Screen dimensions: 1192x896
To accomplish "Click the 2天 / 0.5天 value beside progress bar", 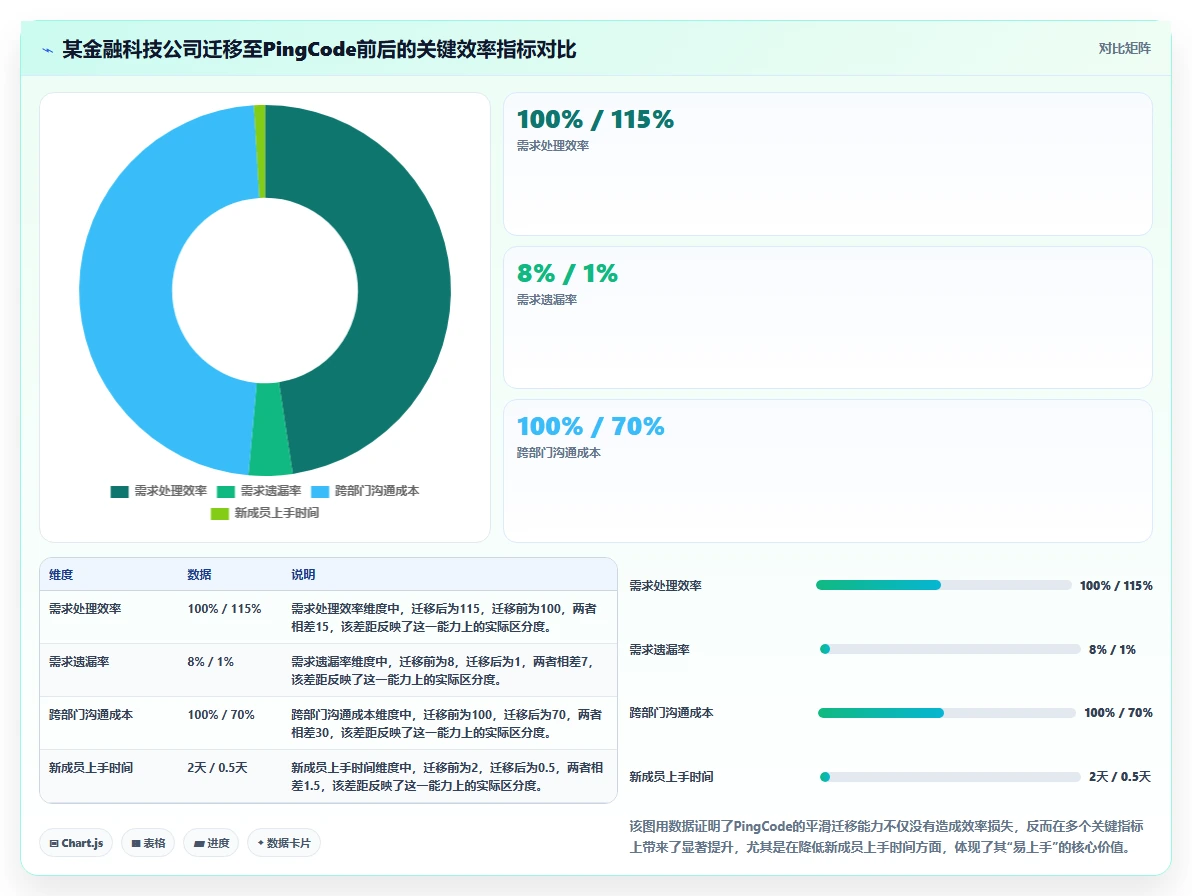I will 1120,777.
